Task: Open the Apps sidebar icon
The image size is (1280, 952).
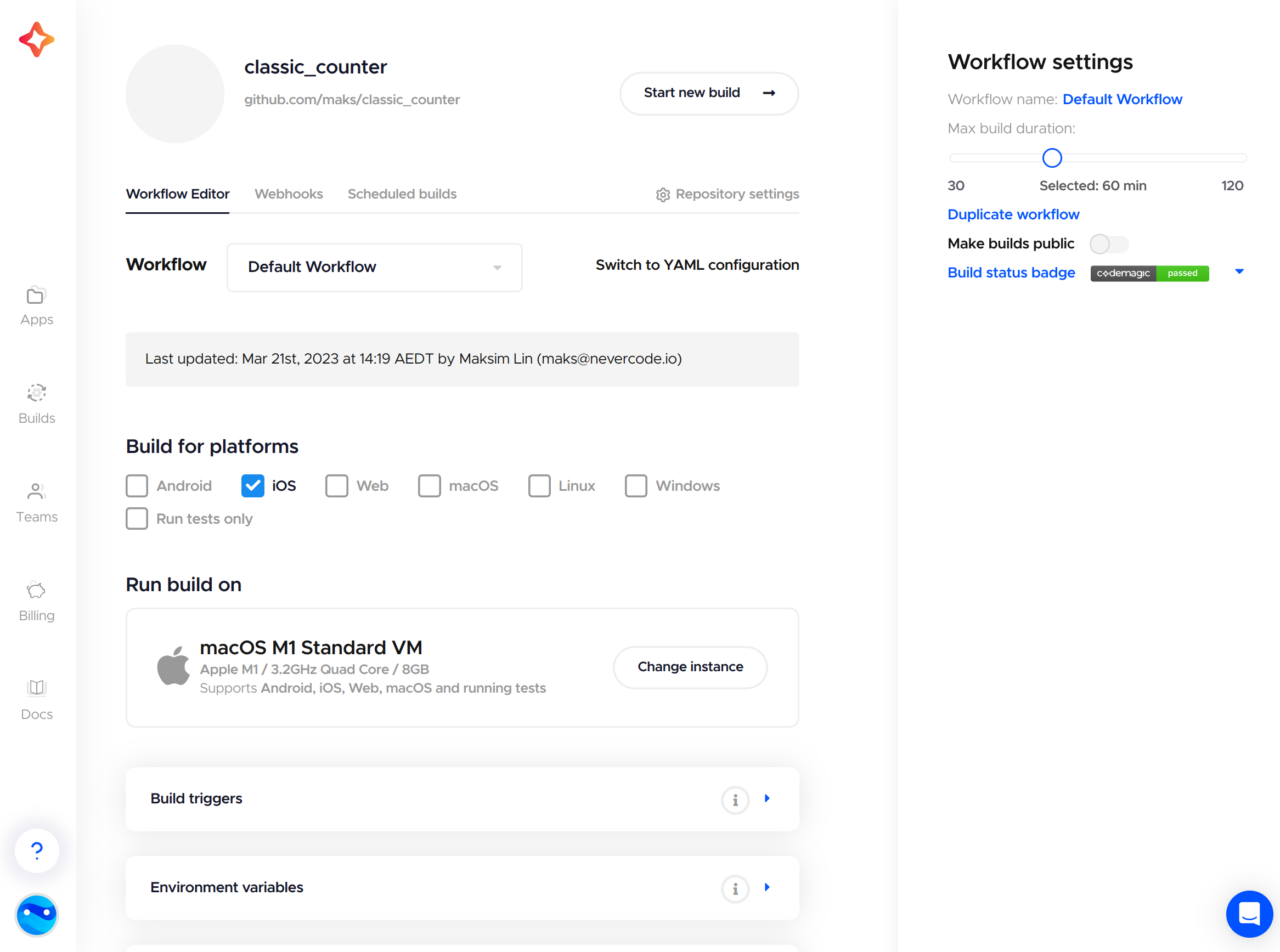Action: tap(36, 295)
